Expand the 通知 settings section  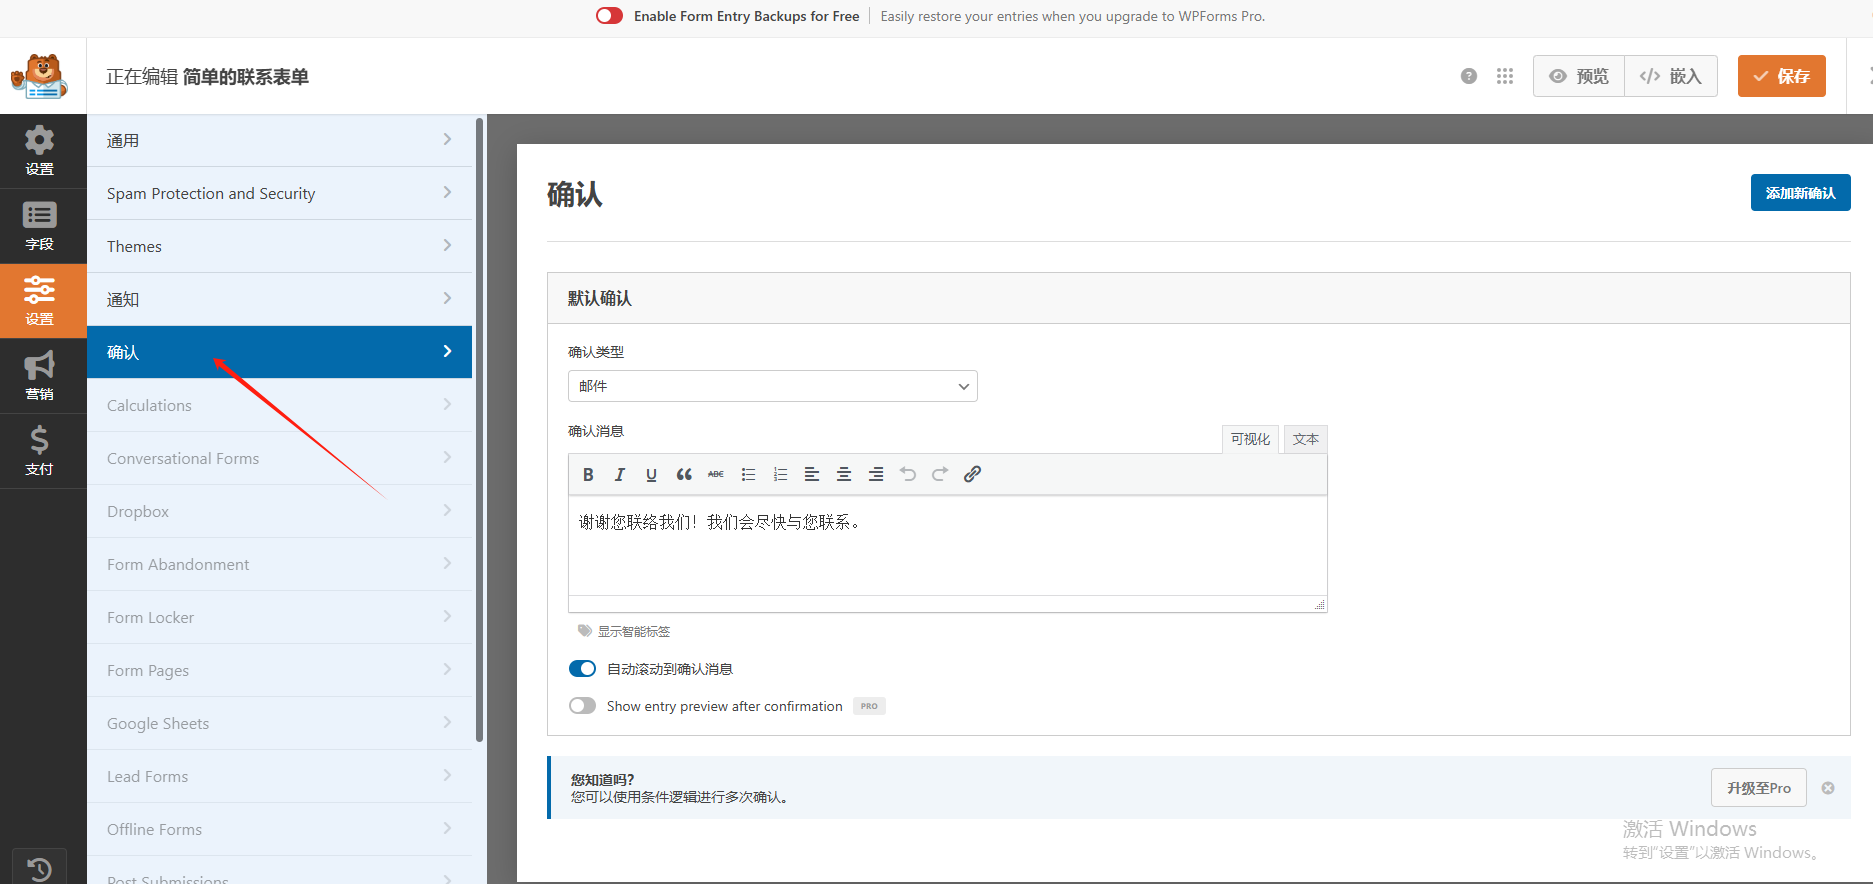[x=279, y=300]
